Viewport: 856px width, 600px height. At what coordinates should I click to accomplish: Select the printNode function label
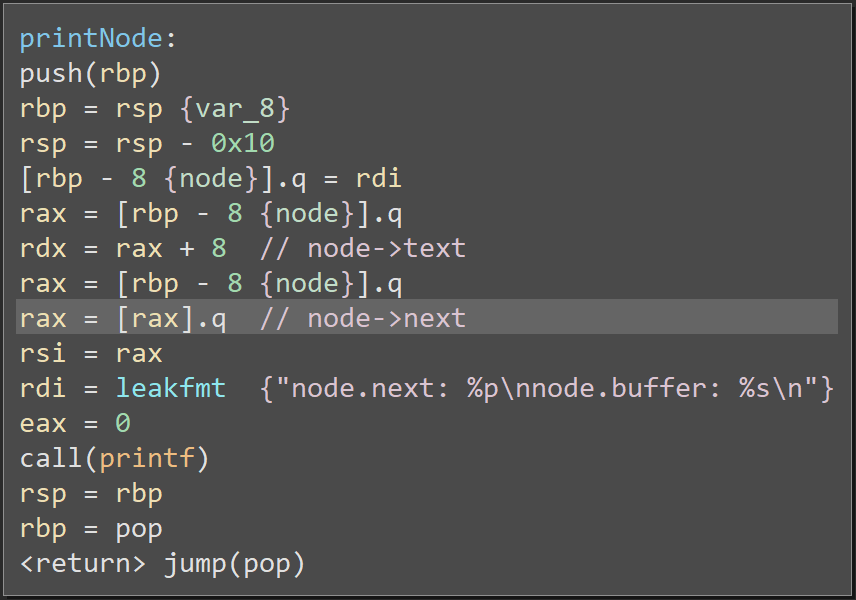tap(91, 39)
